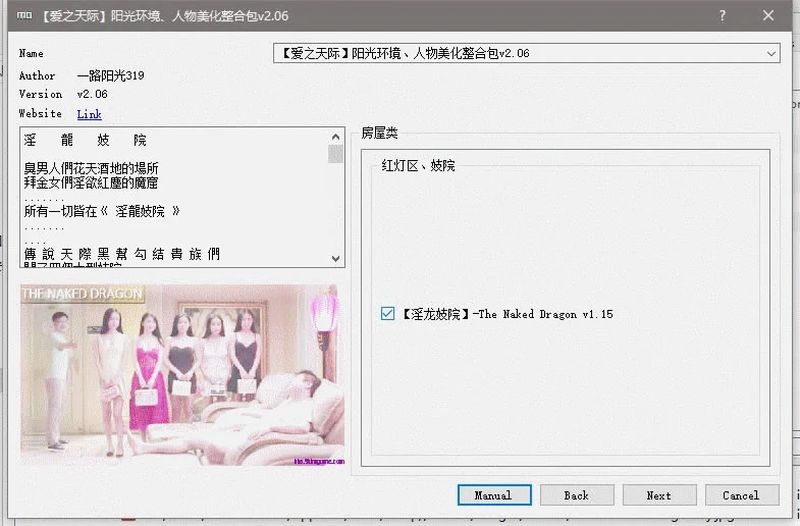Click the question mark help button

(x=722, y=16)
